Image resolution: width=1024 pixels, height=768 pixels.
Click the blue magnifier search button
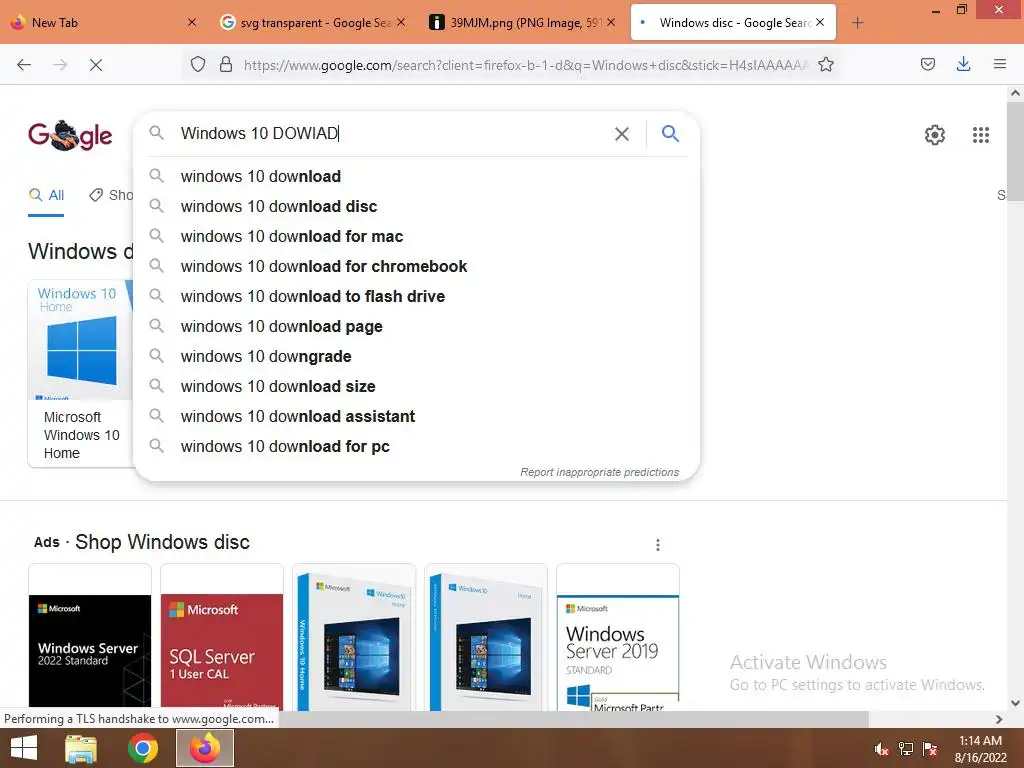(670, 133)
